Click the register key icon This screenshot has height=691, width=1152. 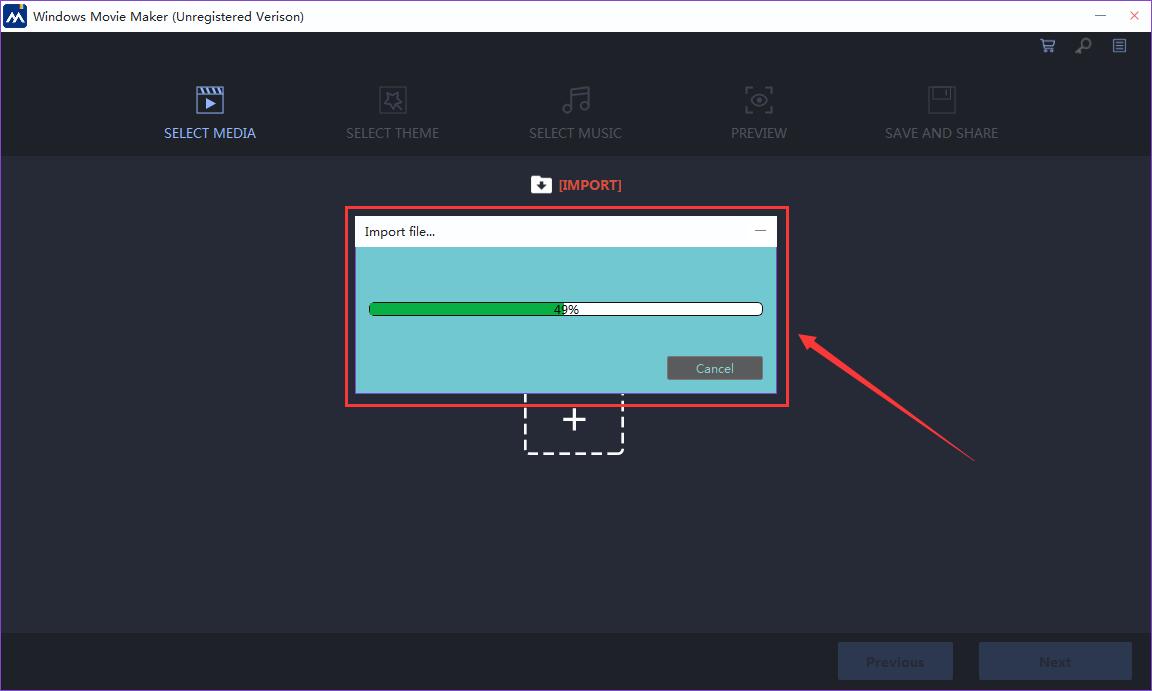[x=1083, y=46]
